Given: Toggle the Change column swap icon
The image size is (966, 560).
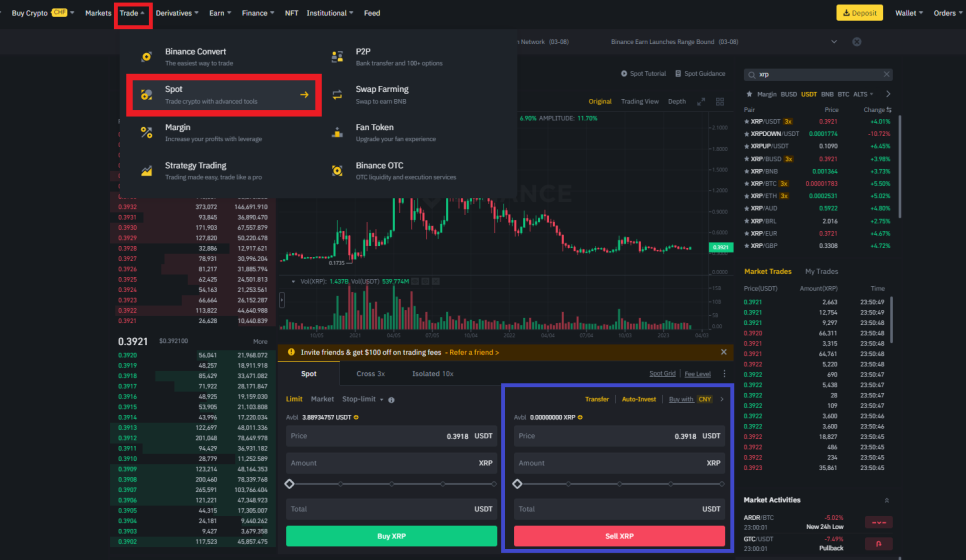Looking at the screenshot, I should click(889, 110).
